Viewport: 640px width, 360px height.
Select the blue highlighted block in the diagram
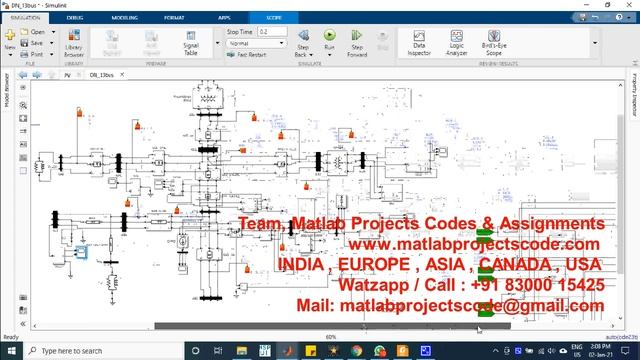tap(81, 253)
